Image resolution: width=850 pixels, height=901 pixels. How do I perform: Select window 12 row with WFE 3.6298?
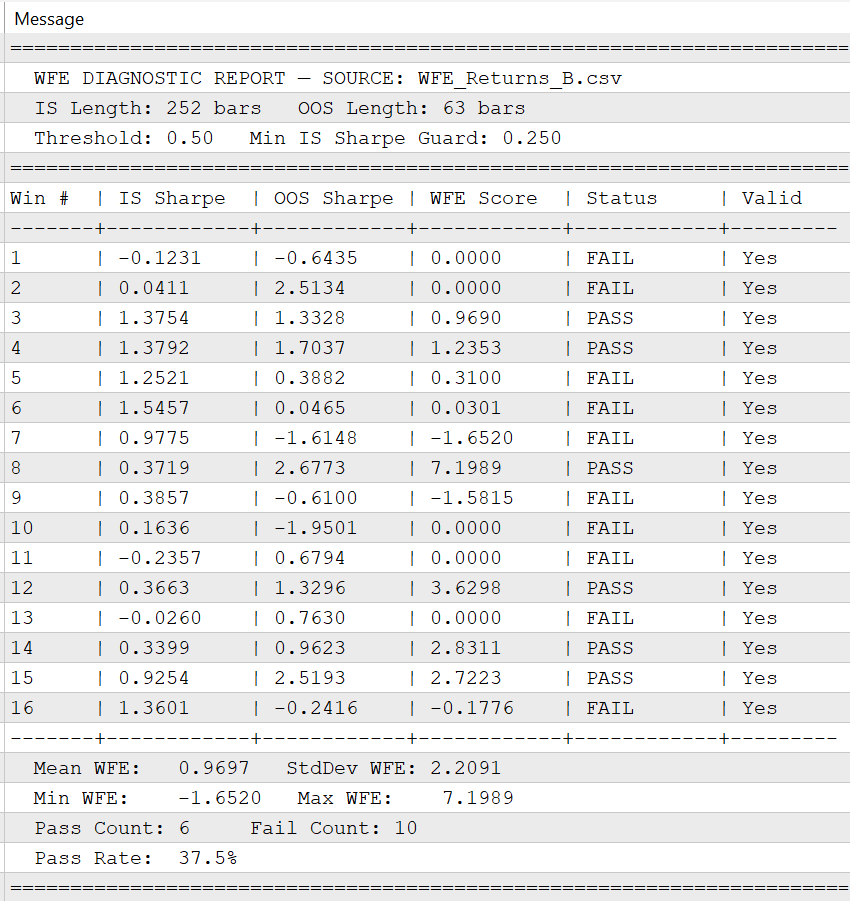coord(427,588)
